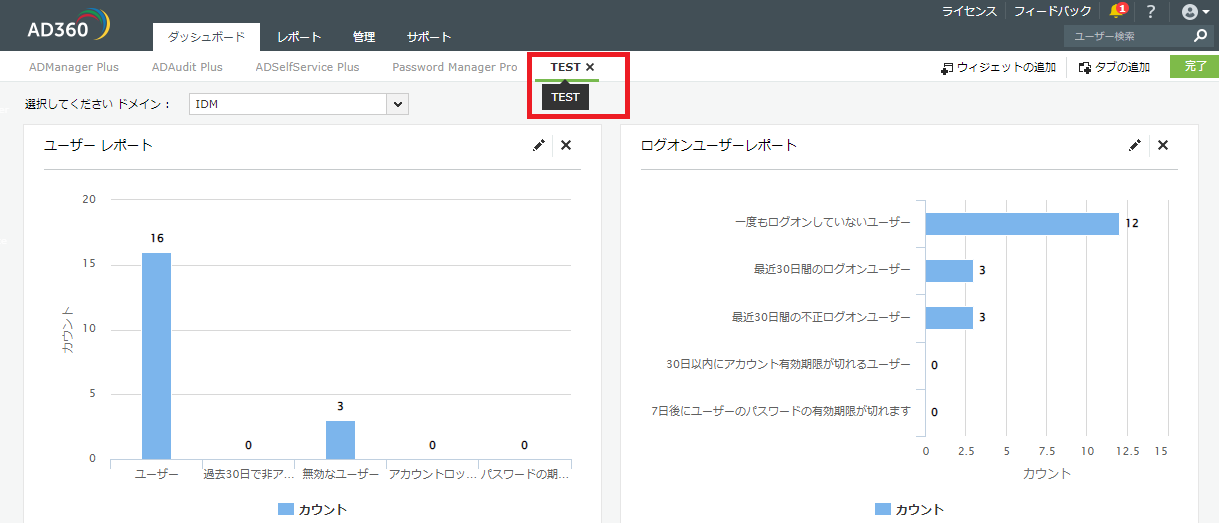Close the TEST tab with its X
This screenshot has width=1219, height=523.
pos(590,67)
